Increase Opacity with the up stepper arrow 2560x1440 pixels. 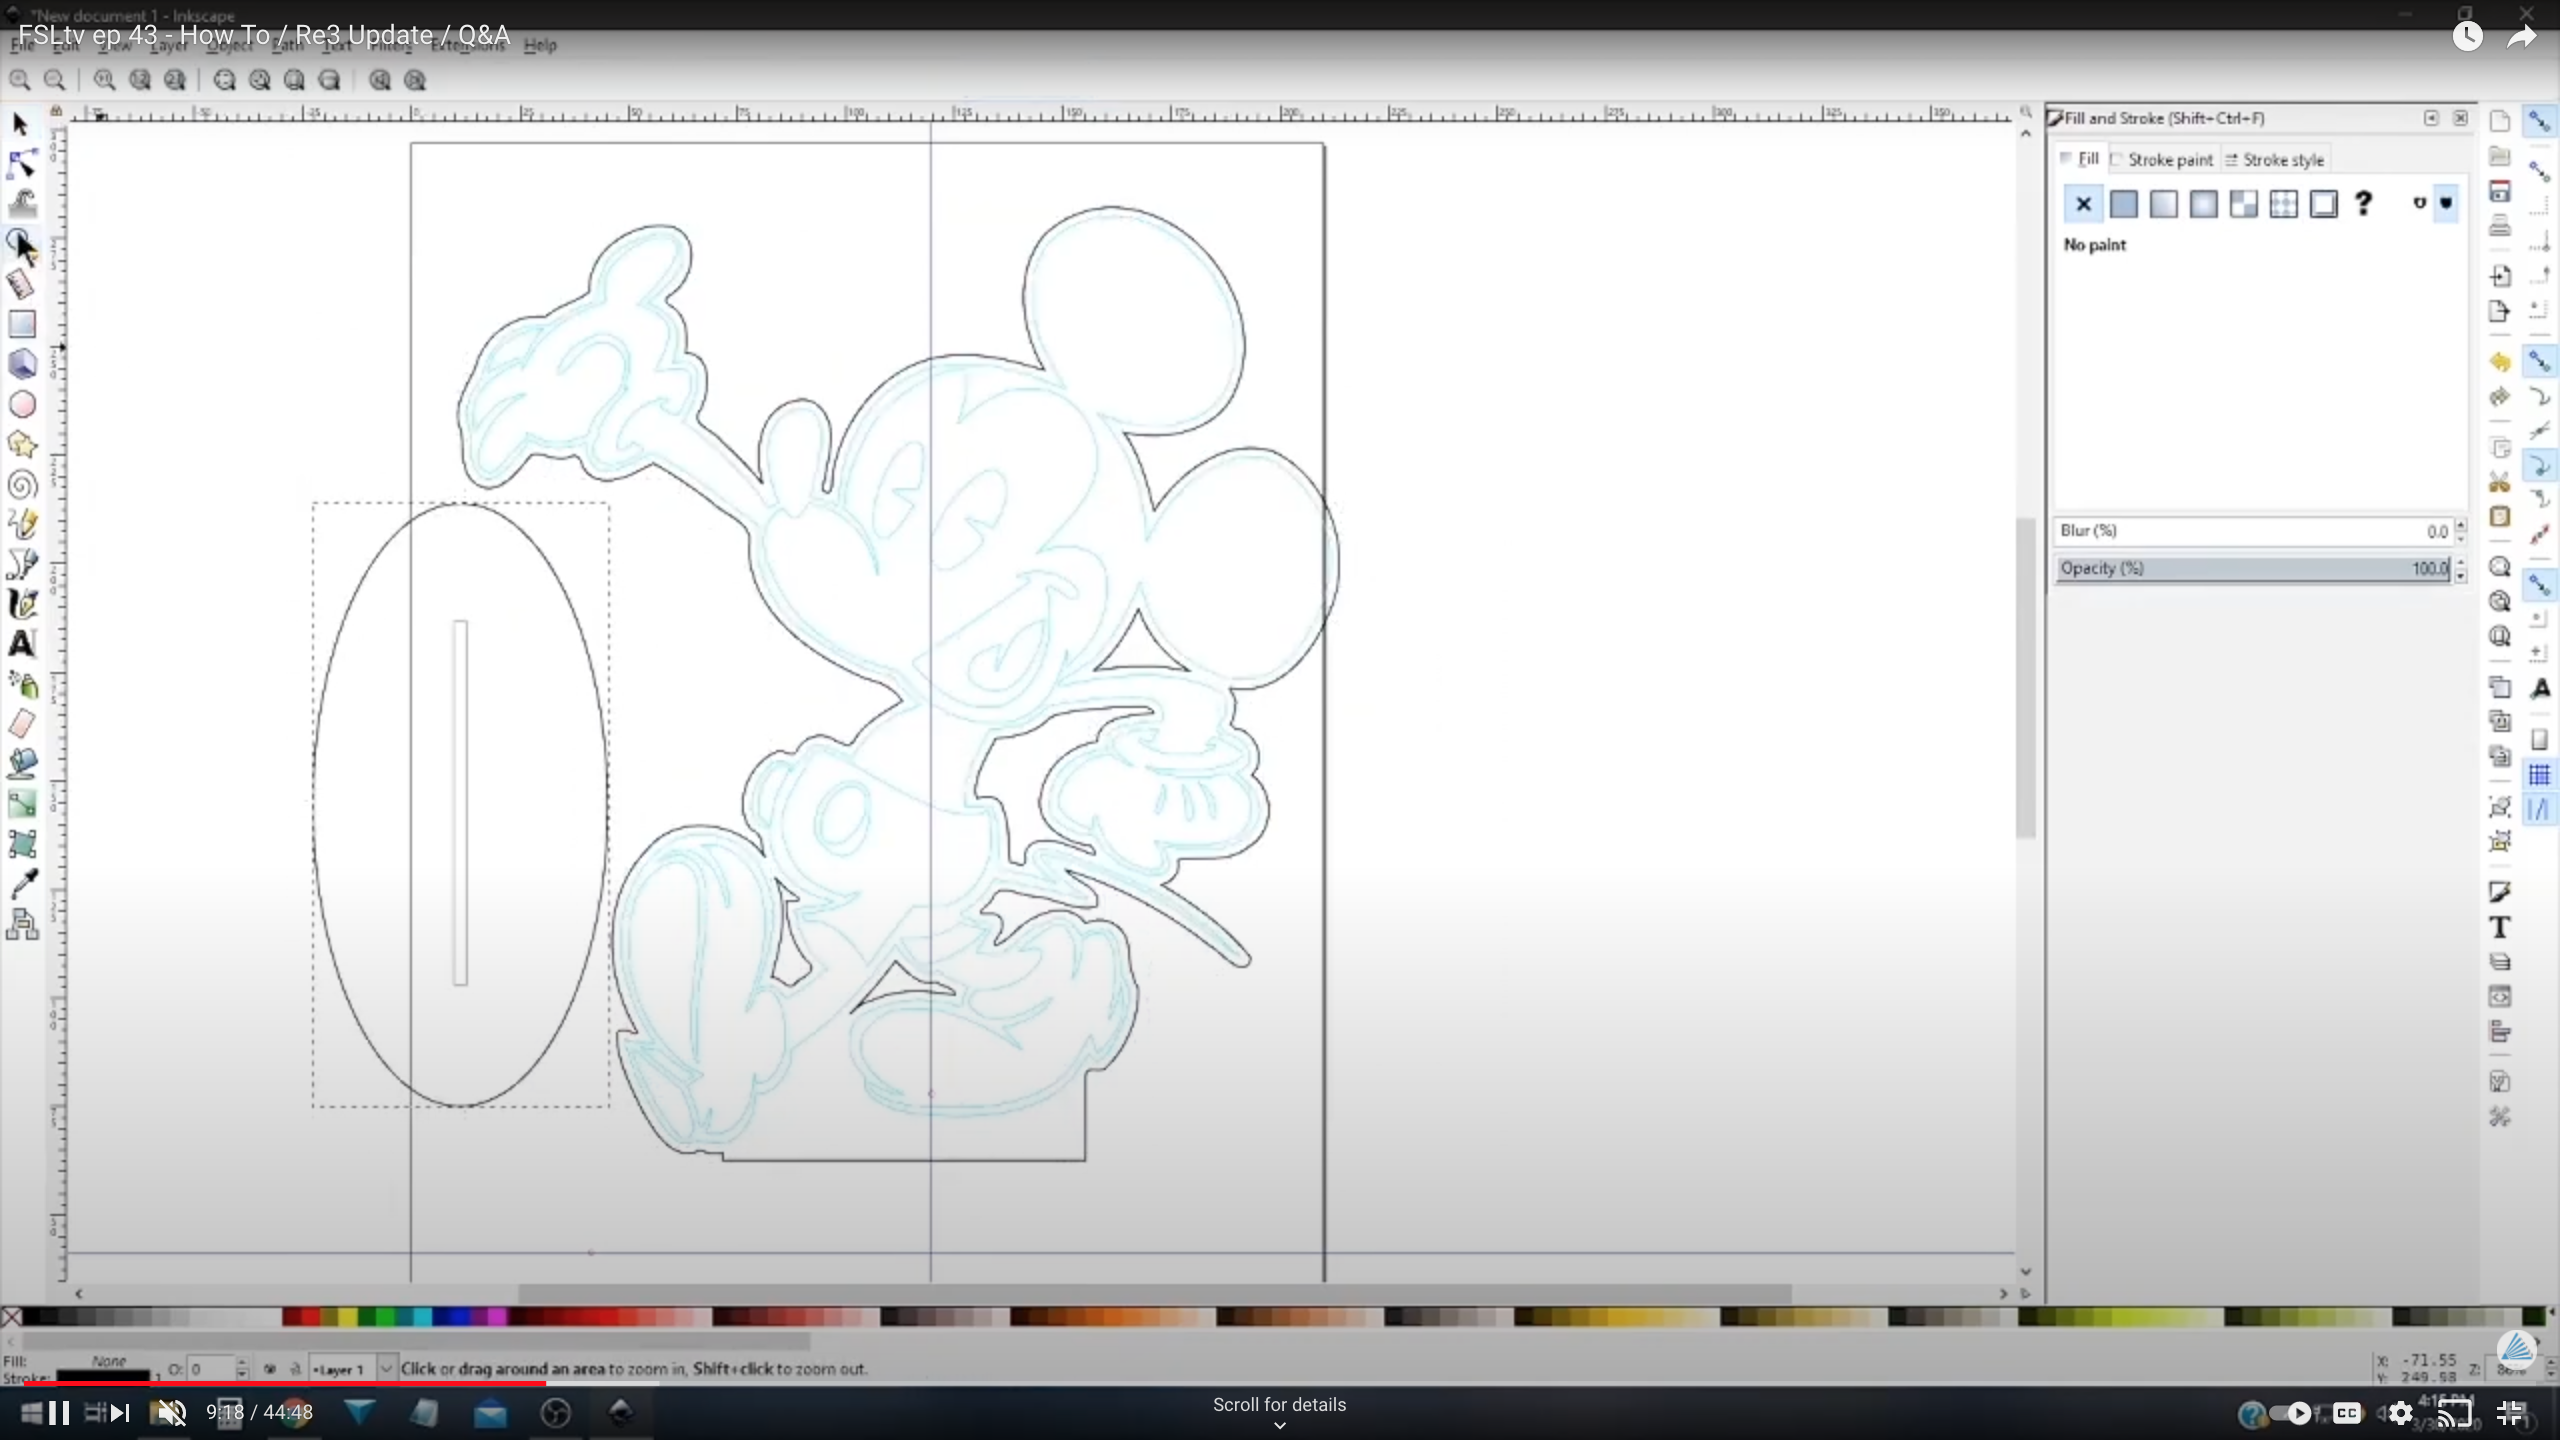(2462, 562)
